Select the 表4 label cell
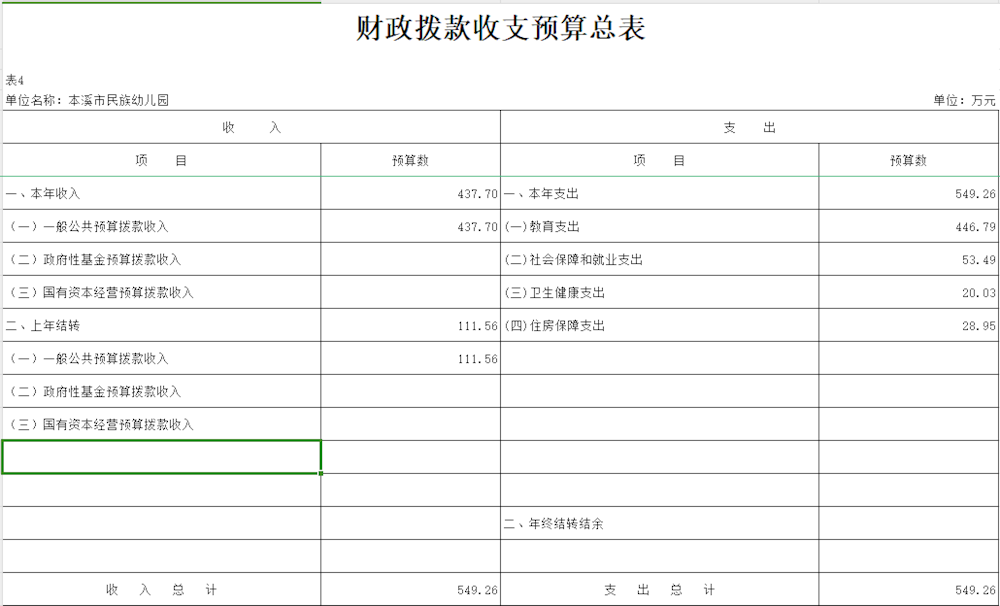 click(x=15, y=80)
